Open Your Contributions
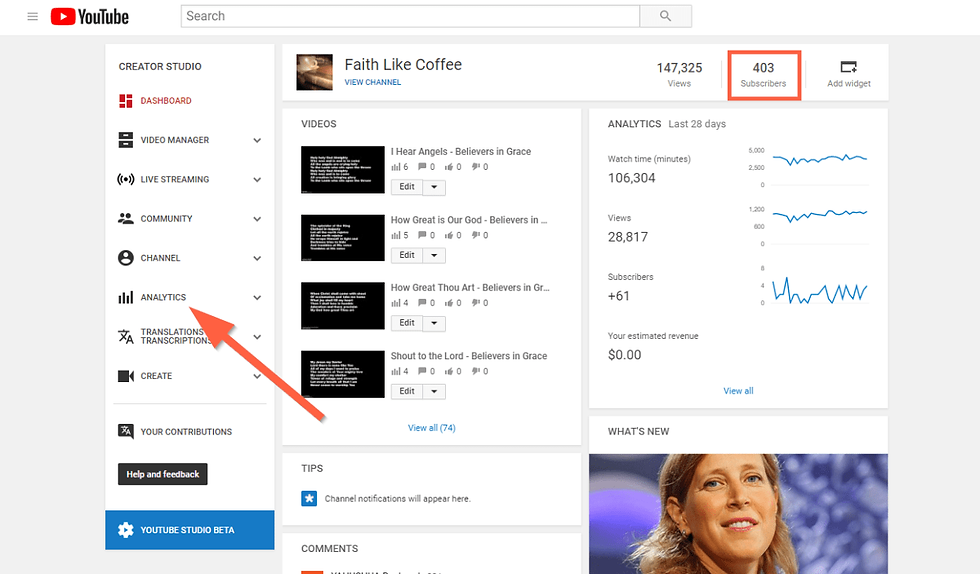980x574 pixels. click(x=186, y=432)
